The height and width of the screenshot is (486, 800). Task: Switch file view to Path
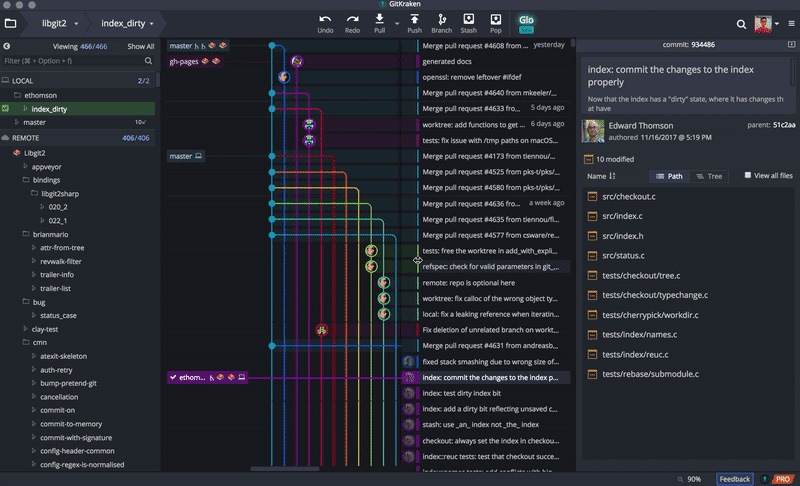(x=669, y=176)
